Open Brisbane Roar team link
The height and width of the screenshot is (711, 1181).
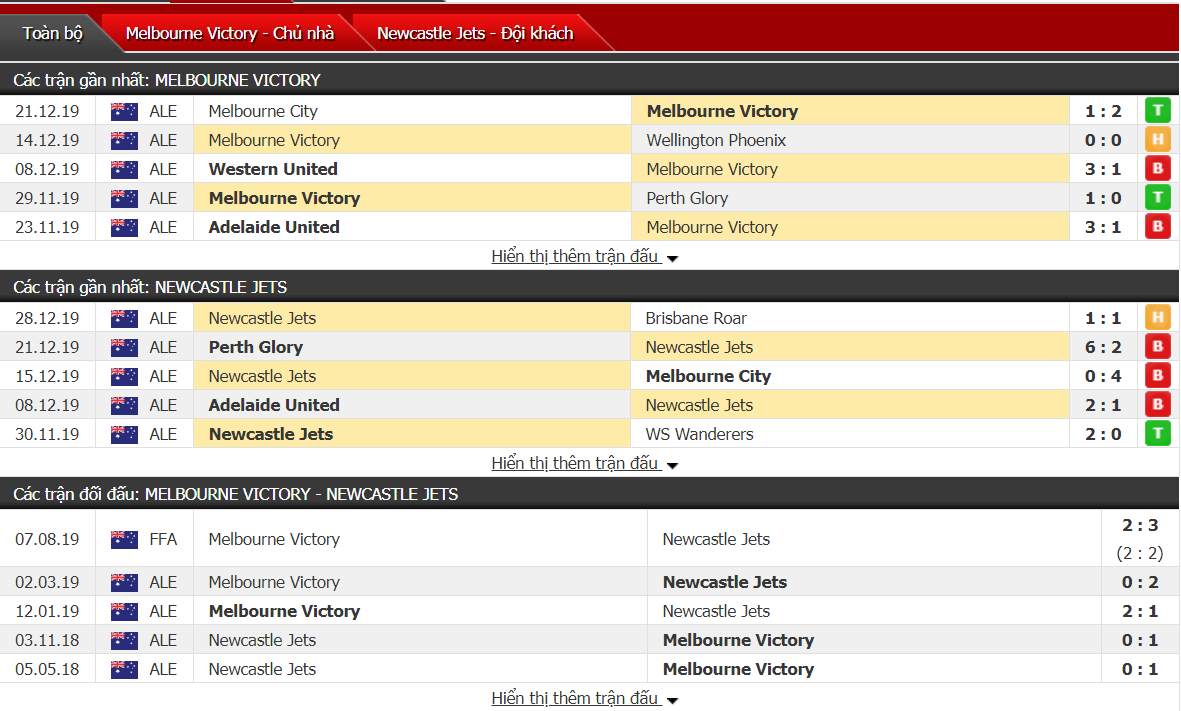point(696,319)
